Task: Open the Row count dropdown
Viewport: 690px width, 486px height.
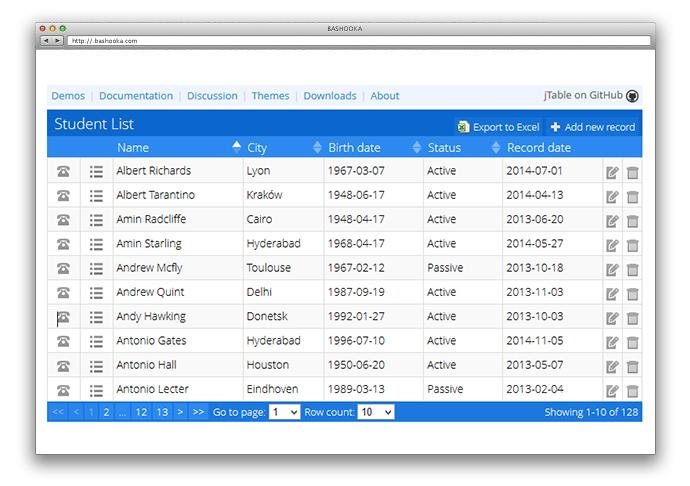Action: coord(375,412)
